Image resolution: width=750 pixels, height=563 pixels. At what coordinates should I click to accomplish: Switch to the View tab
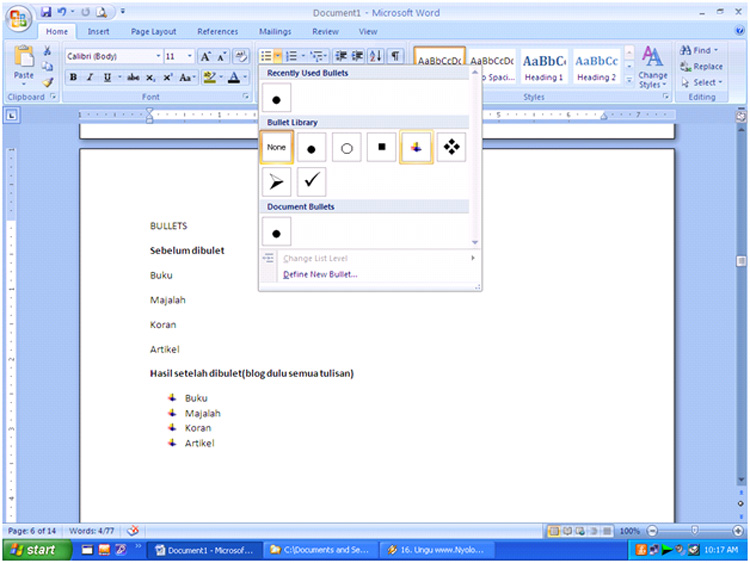point(368,31)
